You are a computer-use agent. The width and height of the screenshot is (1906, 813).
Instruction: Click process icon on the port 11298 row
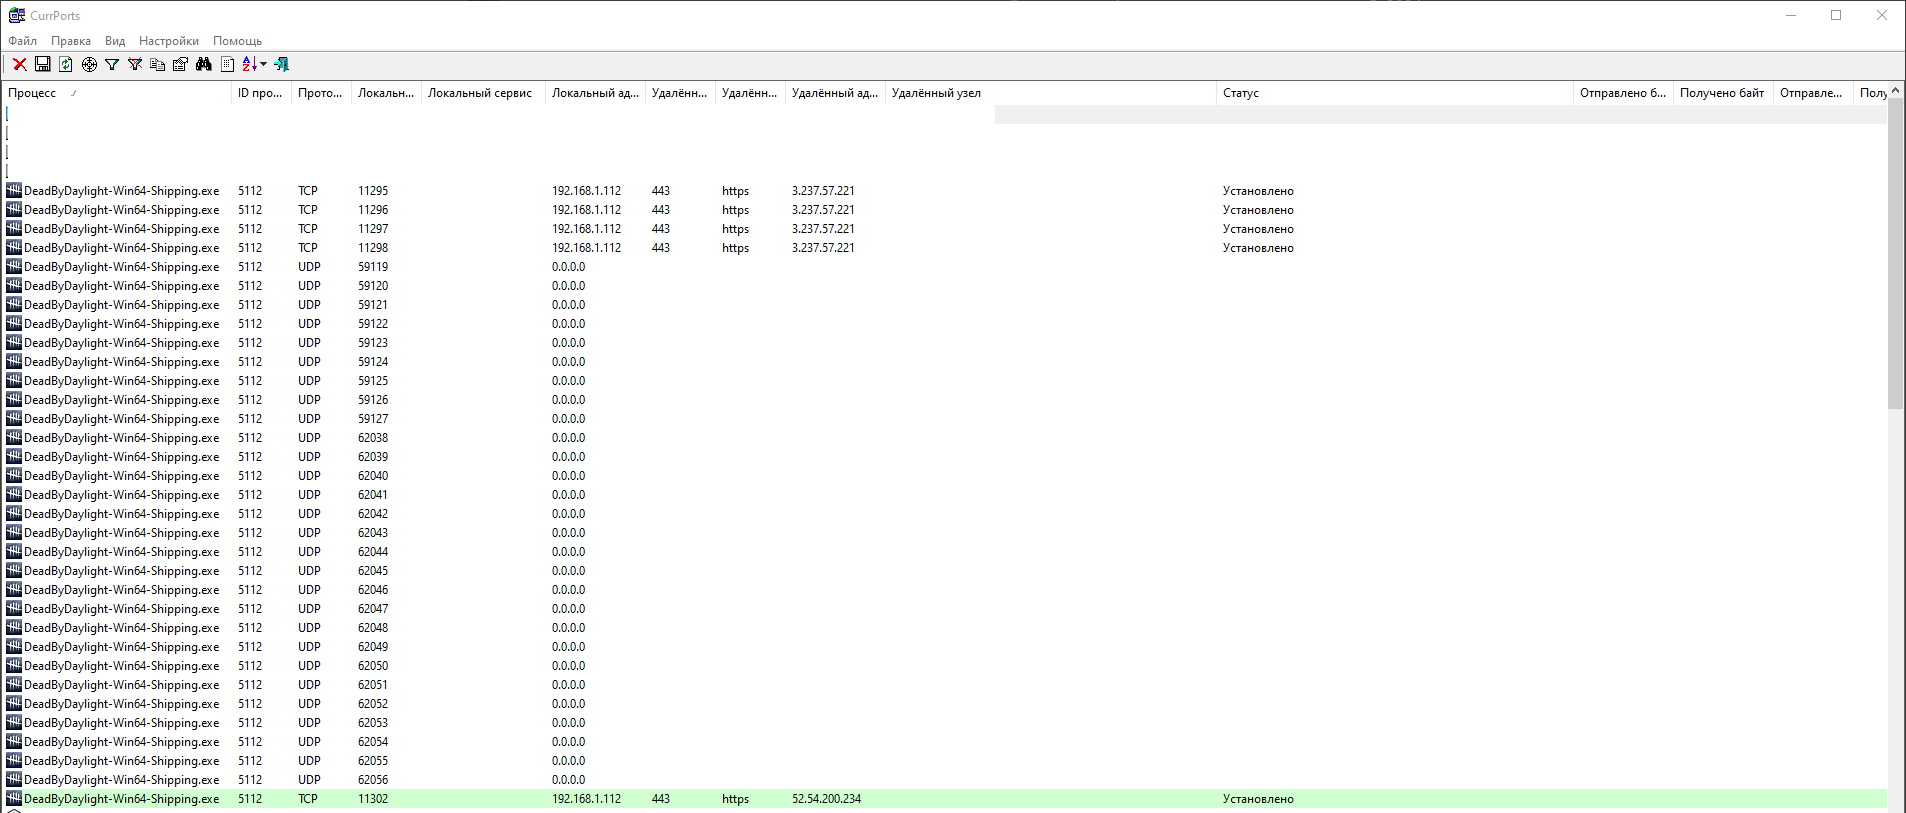pyautogui.click(x=14, y=247)
